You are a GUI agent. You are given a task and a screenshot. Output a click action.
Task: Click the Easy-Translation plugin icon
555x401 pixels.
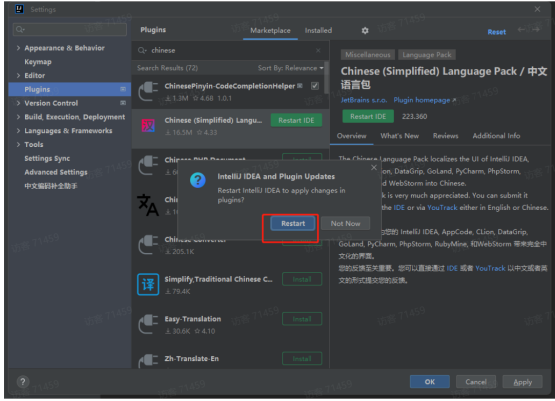pyautogui.click(x=148, y=324)
